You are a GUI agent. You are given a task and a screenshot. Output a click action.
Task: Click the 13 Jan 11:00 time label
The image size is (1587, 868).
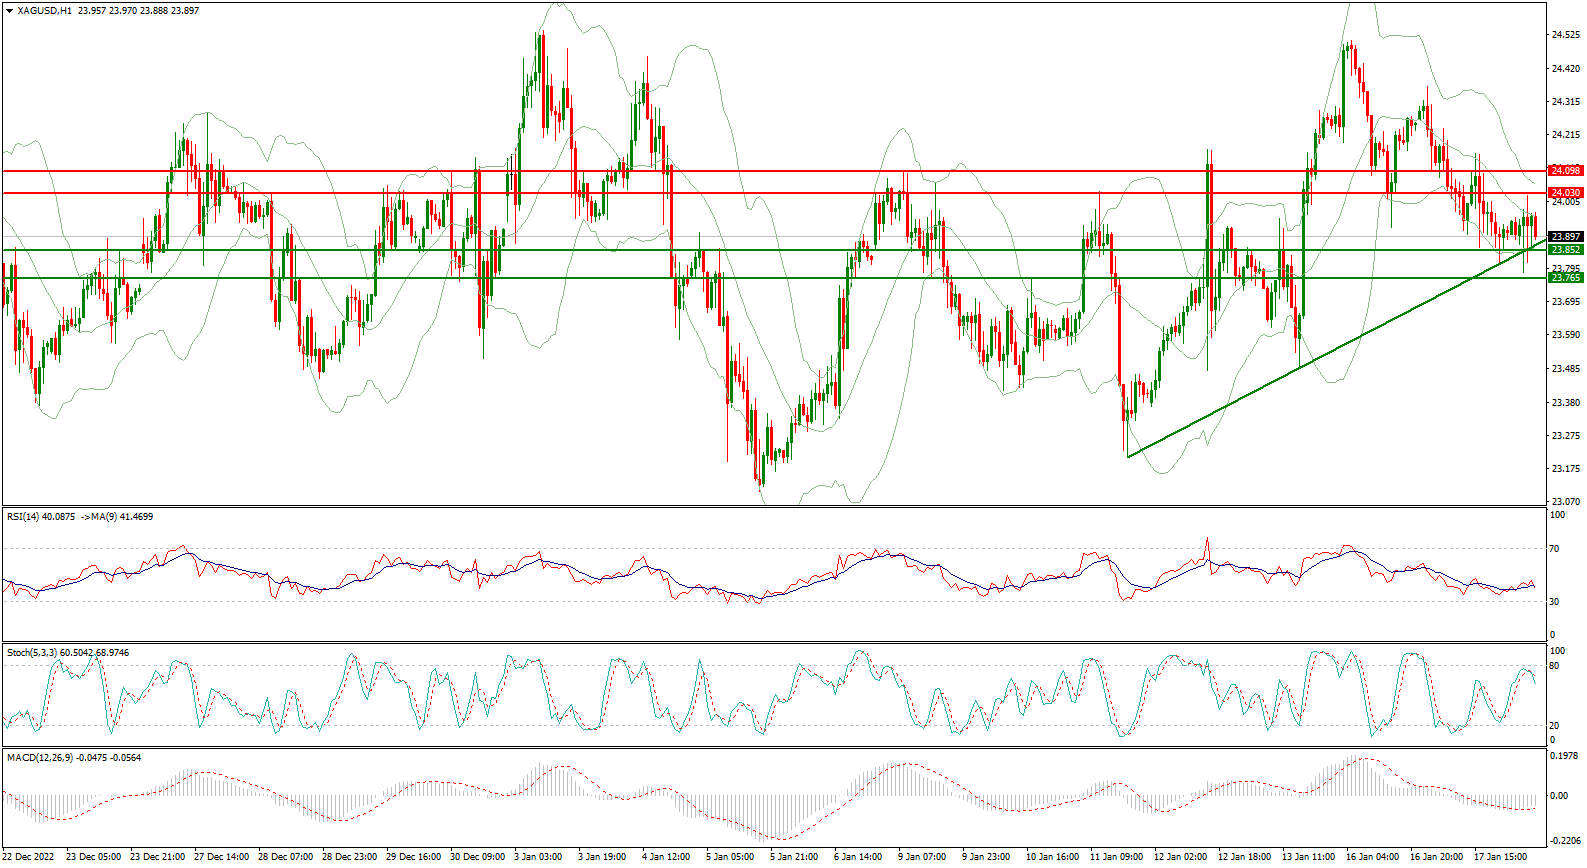pos(1309,857)
